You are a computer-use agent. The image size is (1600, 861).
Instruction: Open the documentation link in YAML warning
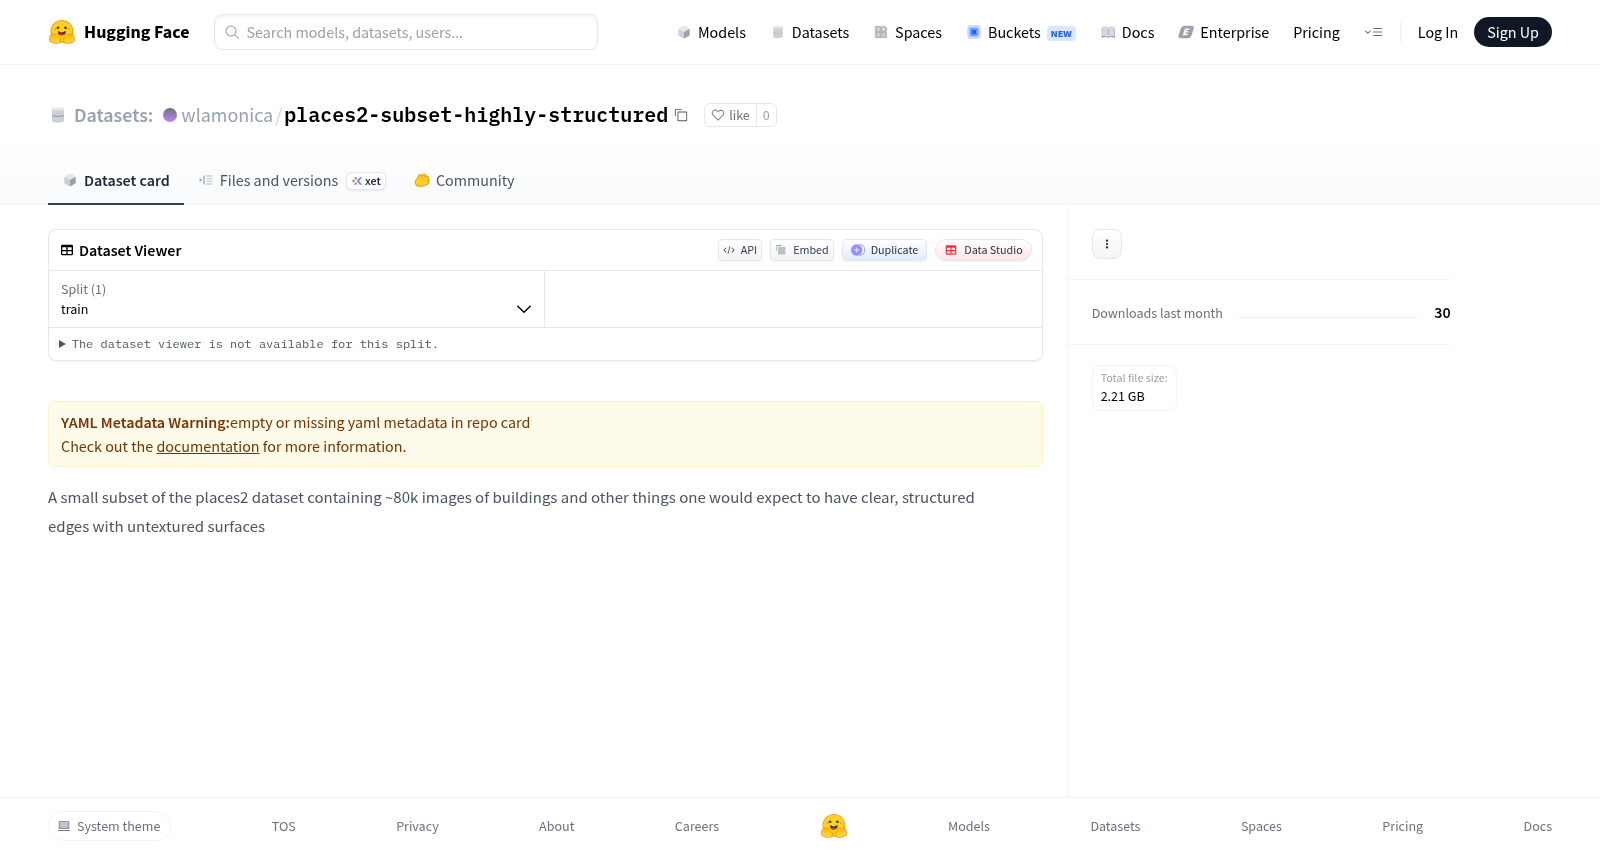coord(208,447)
